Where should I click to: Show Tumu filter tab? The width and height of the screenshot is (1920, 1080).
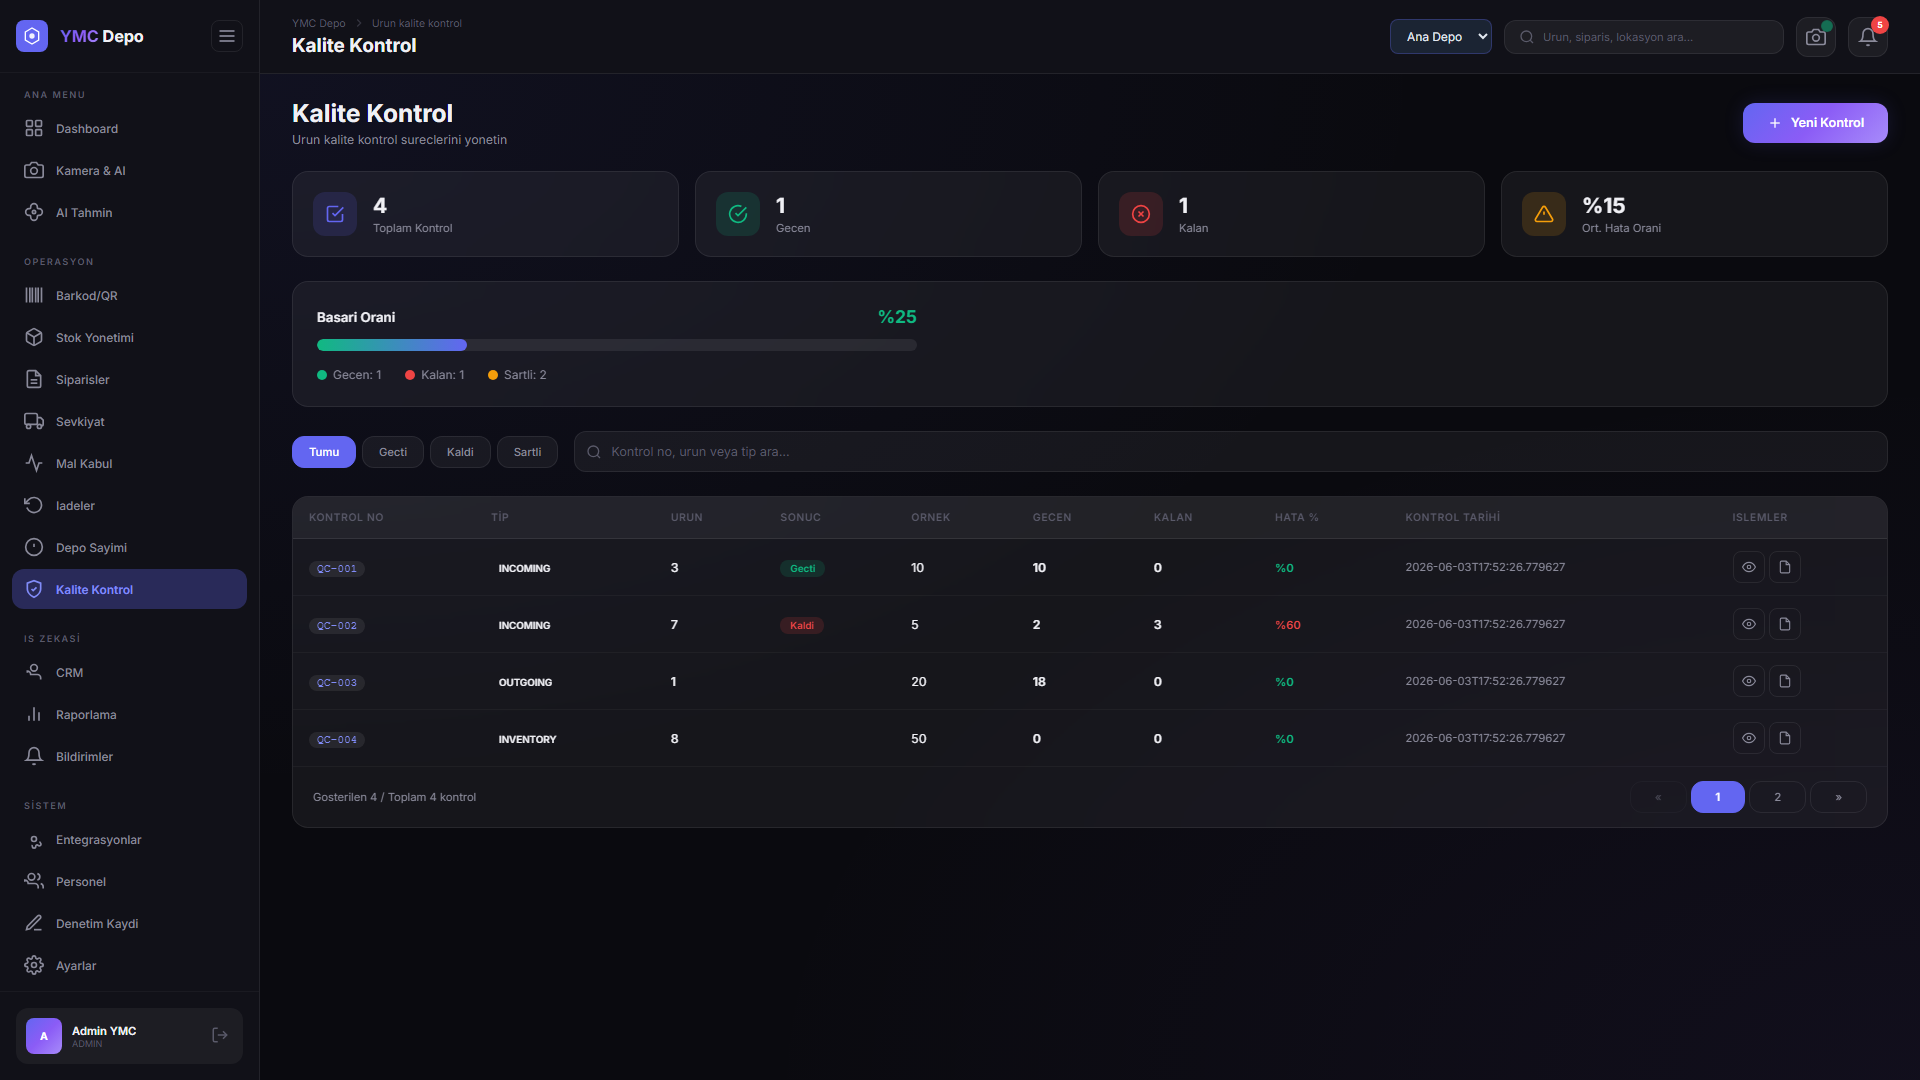[x=324, y=452]
